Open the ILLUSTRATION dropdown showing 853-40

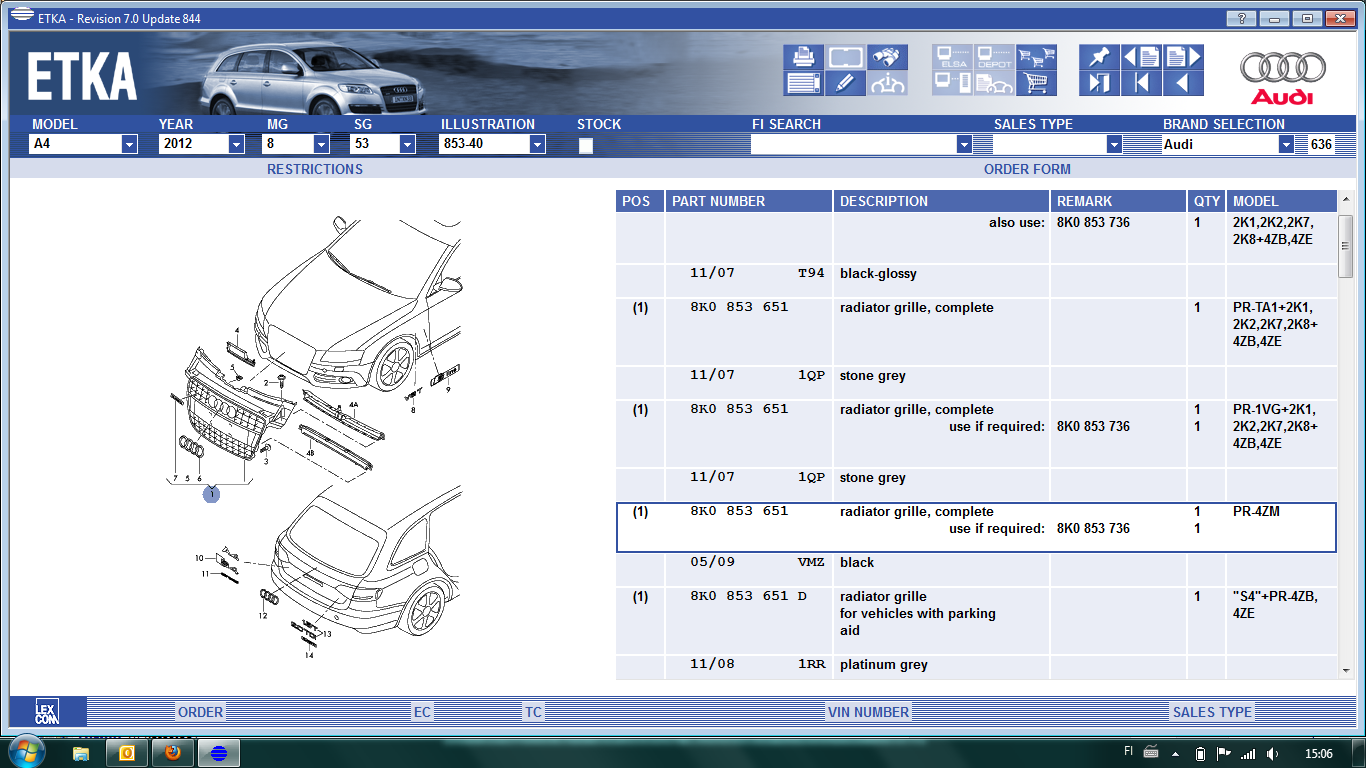537,144
